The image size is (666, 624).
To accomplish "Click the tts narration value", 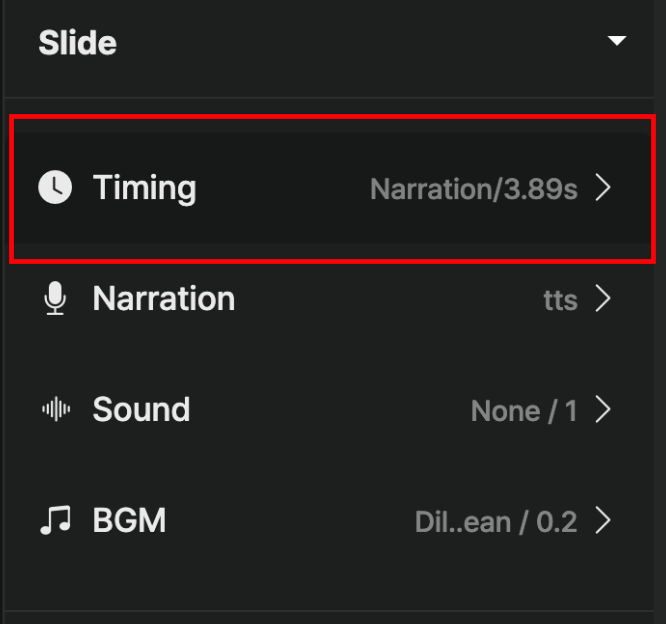I will 561,300.
